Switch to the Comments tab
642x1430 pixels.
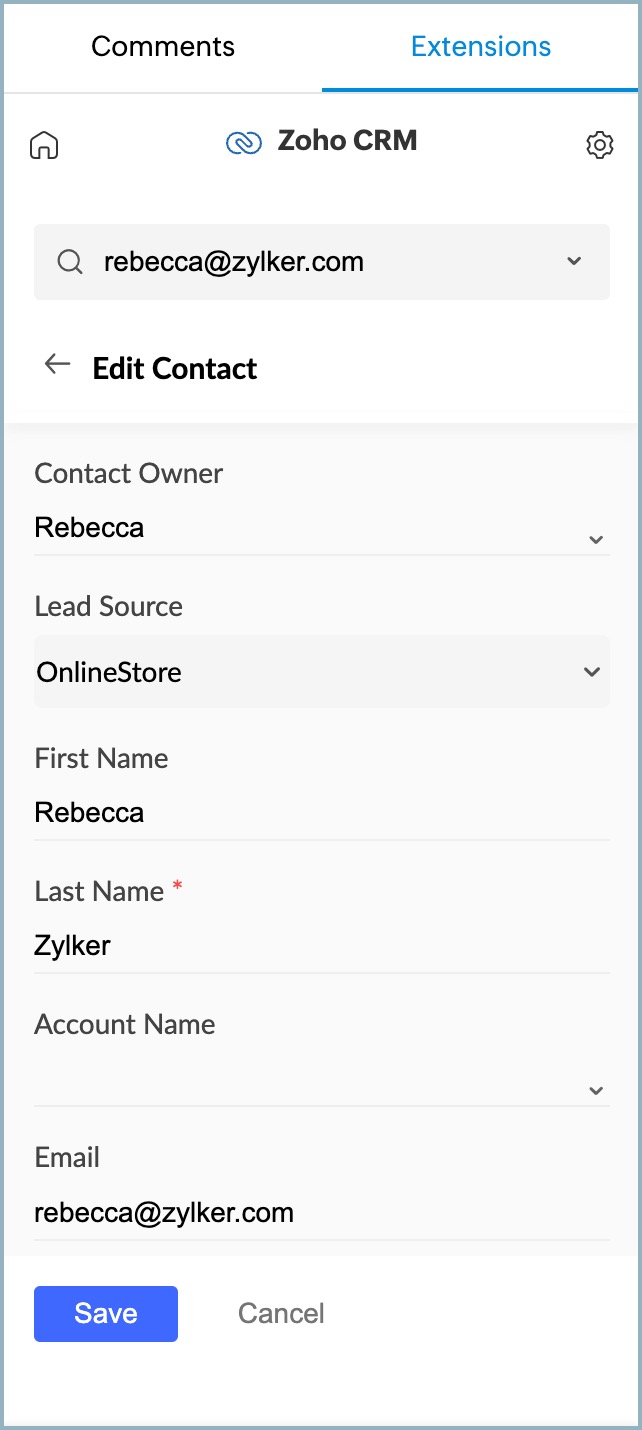click(x=163, y=46)
